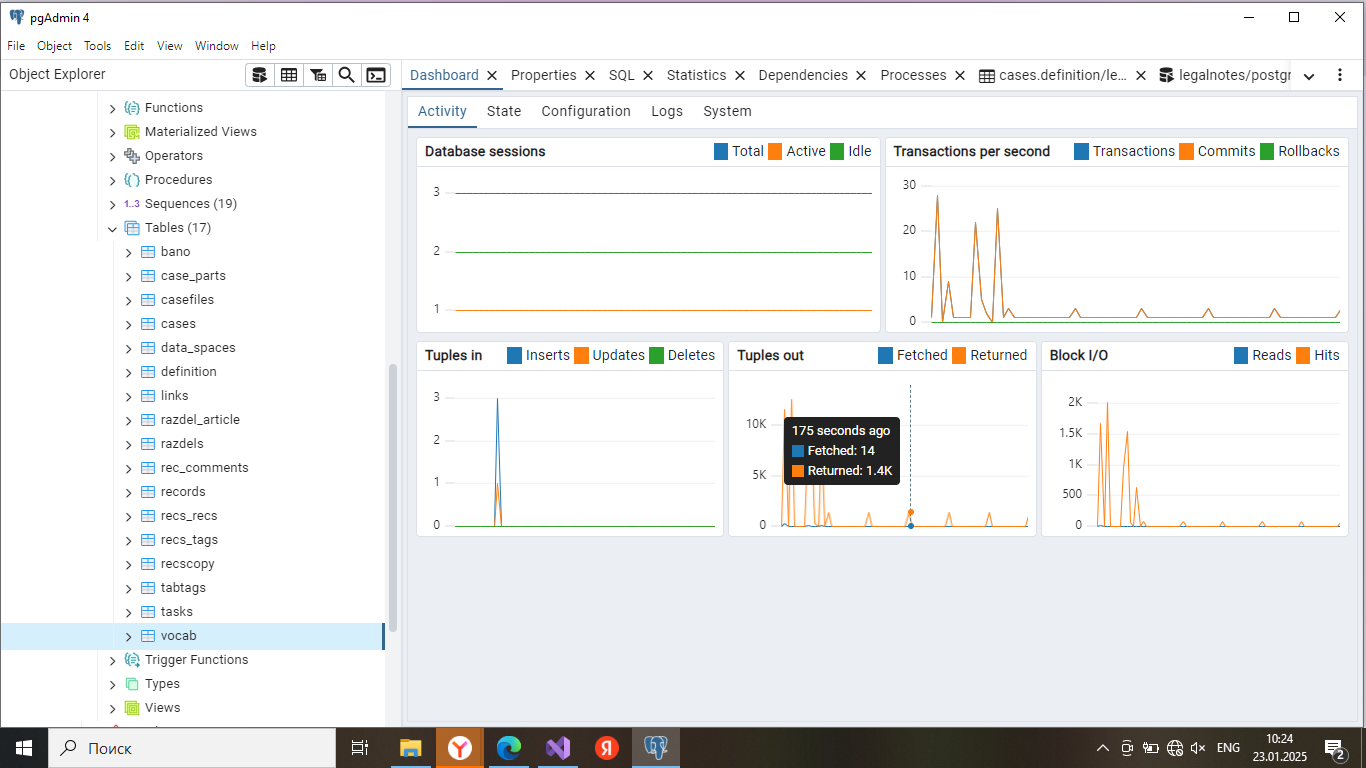This screenshot has width=1366, height=768.
Task: Close the Dashboard tab
Action: (x=492, y=75)
